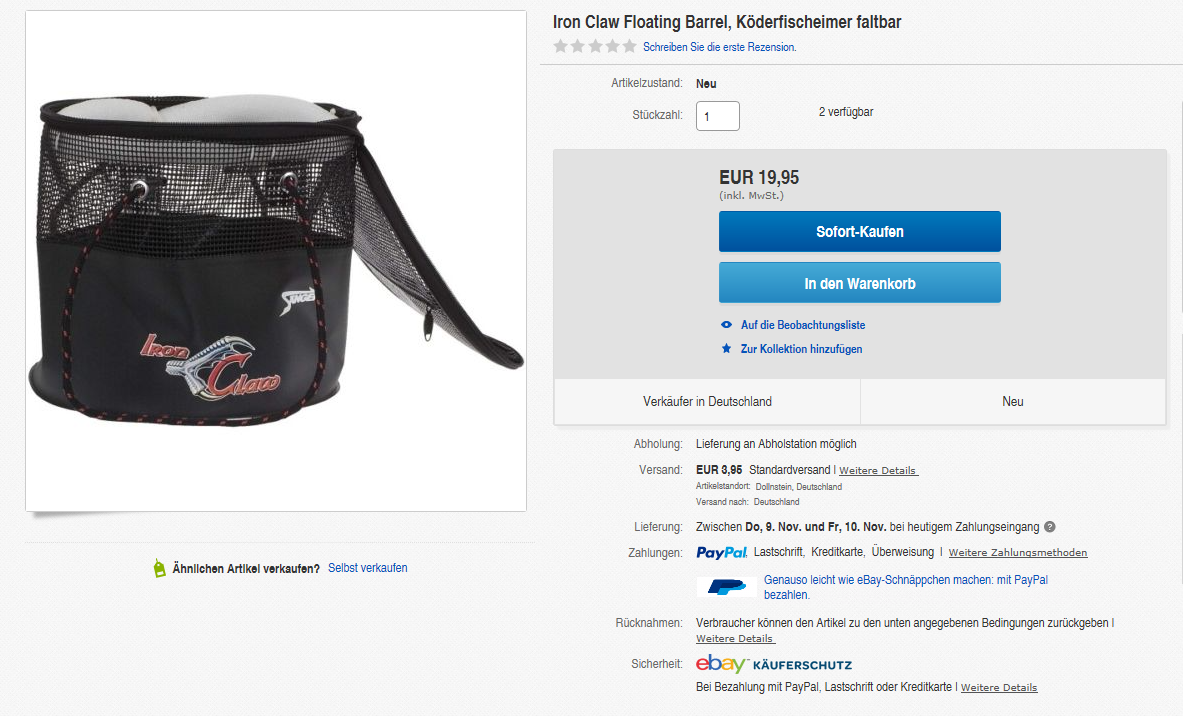This screenshot has width=1183, height=716.
Task: Click the star icon beside Zur Kollektion hinzufügen
Action: point(726,349)
